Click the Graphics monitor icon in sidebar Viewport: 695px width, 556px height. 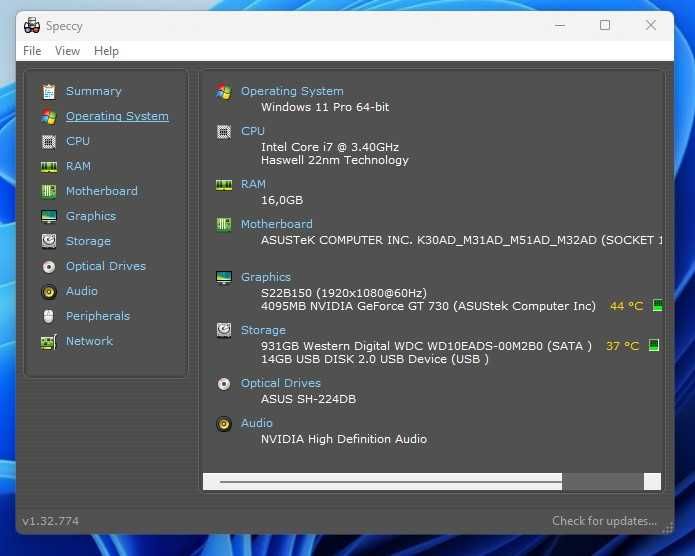[x=49, y=216]
